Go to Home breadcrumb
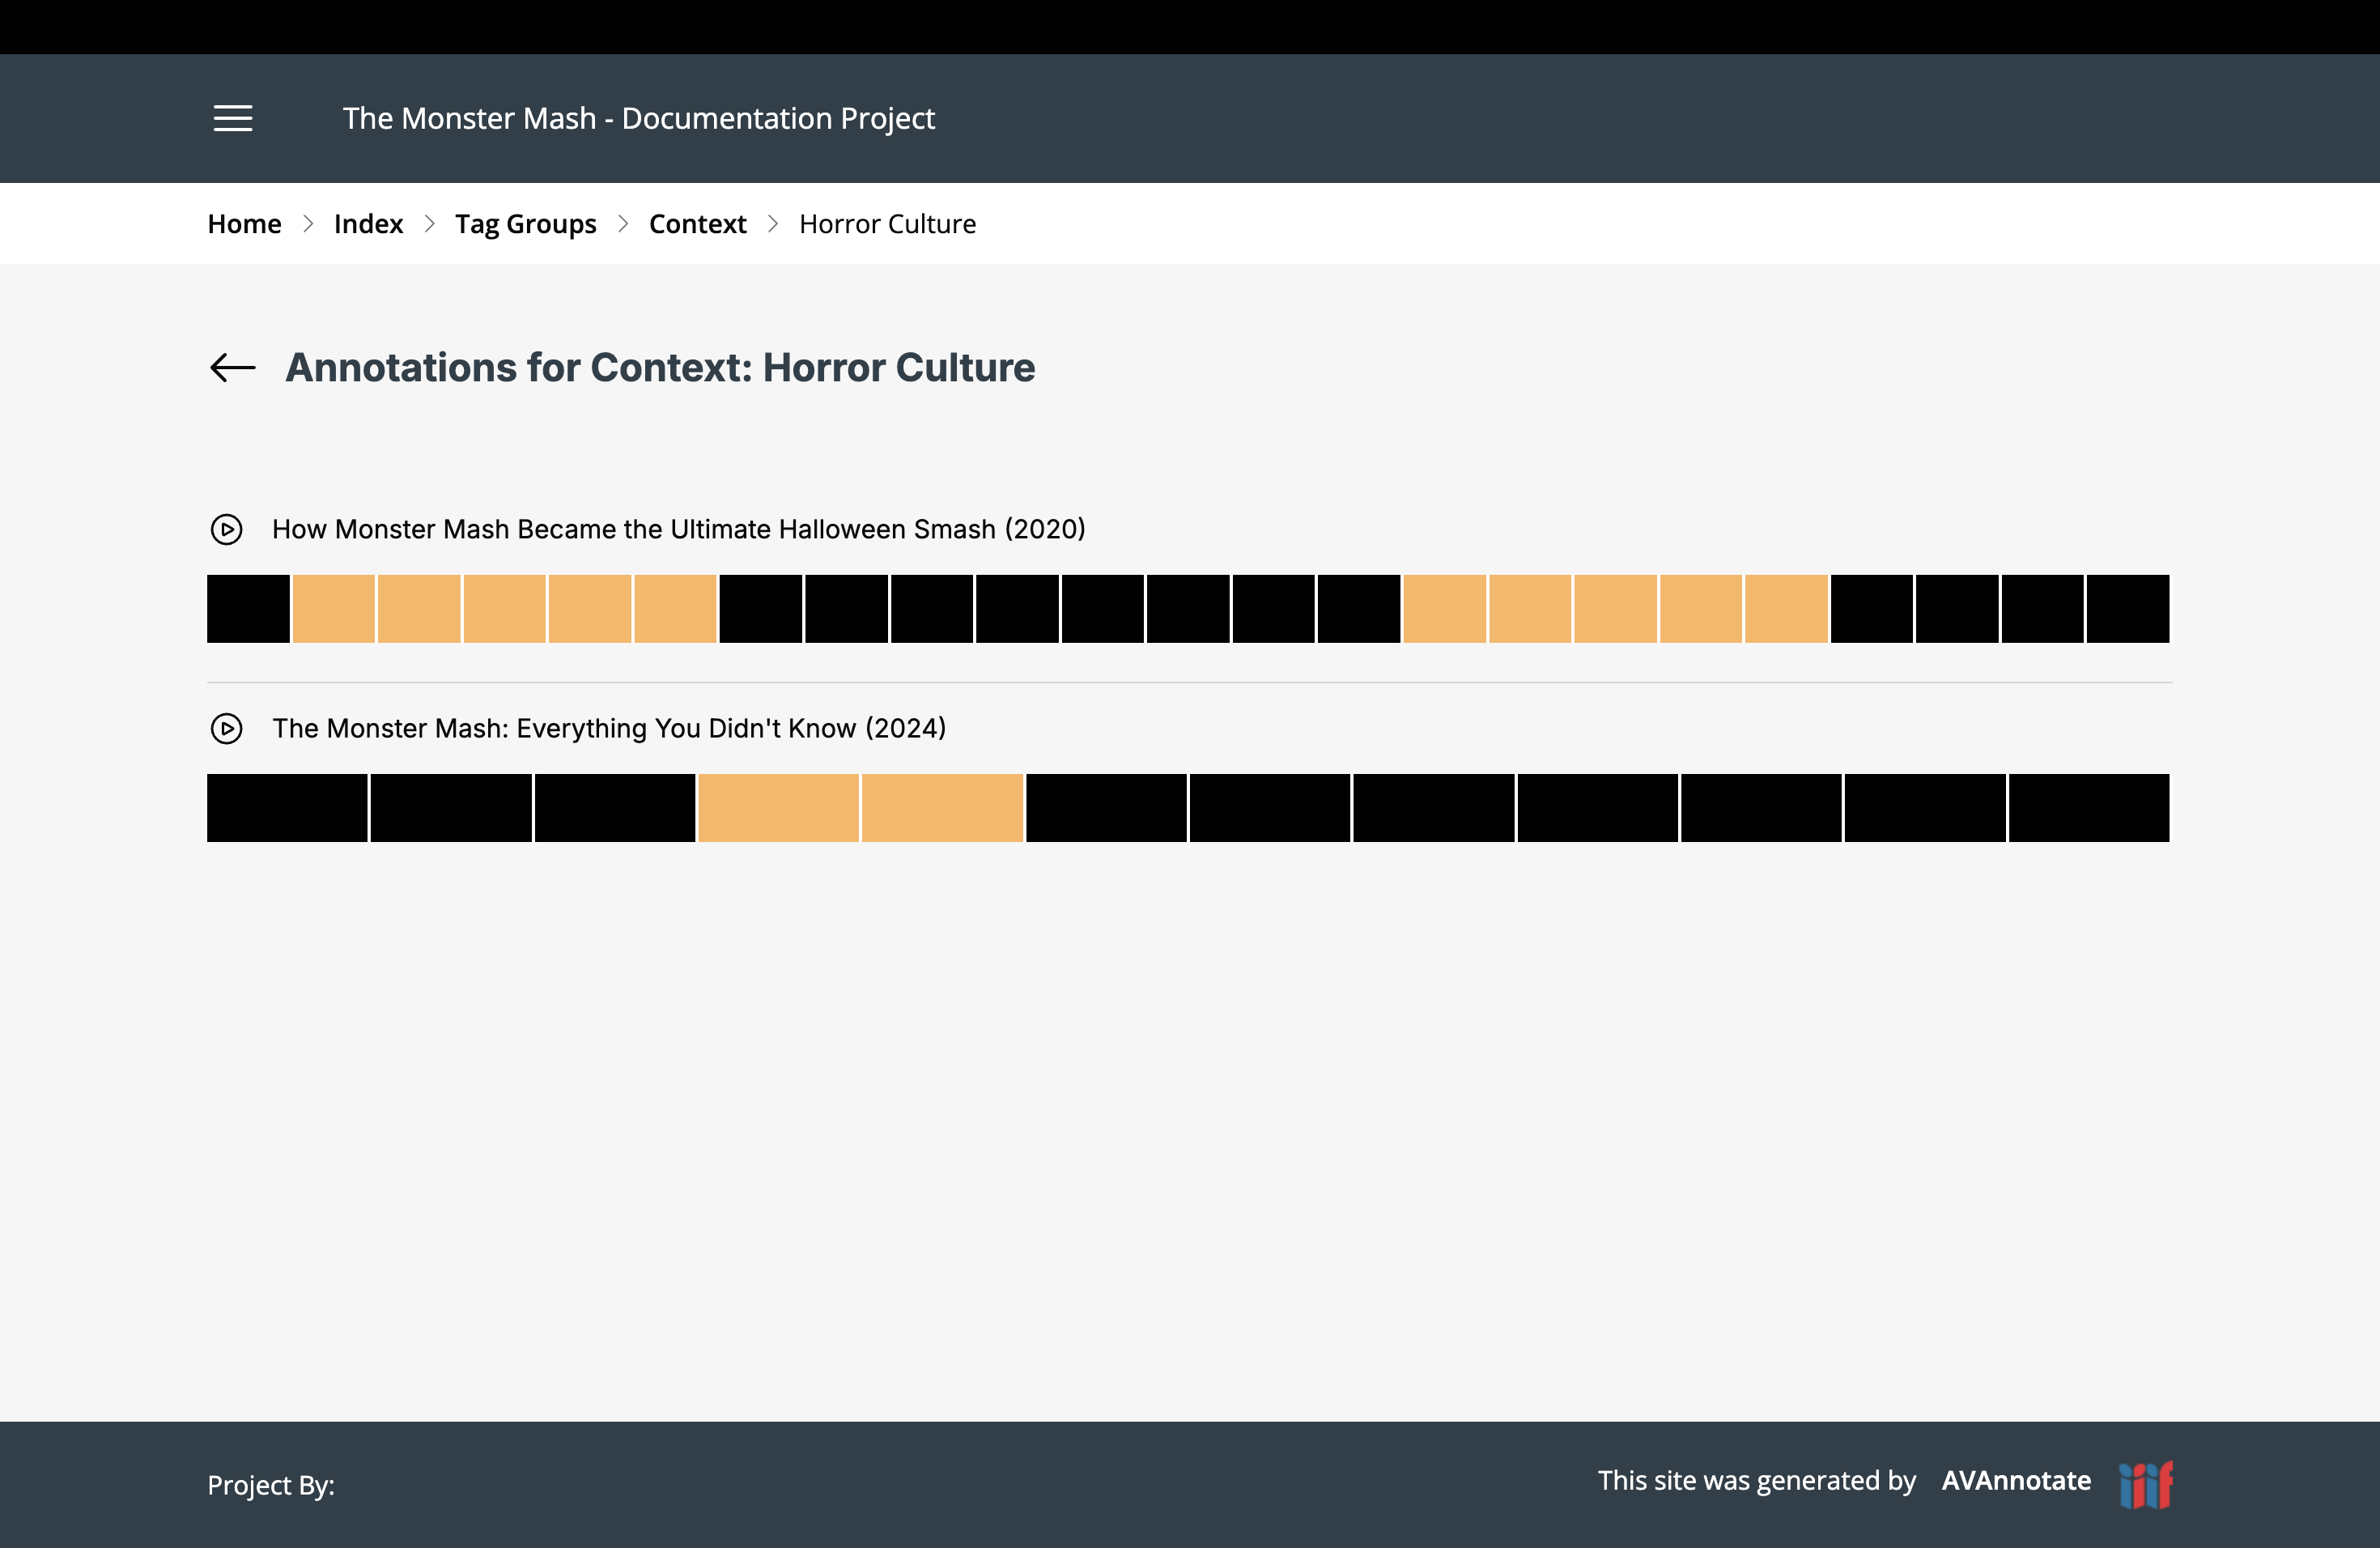The width and height of the screenshot is (2380, 1548). pyautogui.click(x=244, y=224)
